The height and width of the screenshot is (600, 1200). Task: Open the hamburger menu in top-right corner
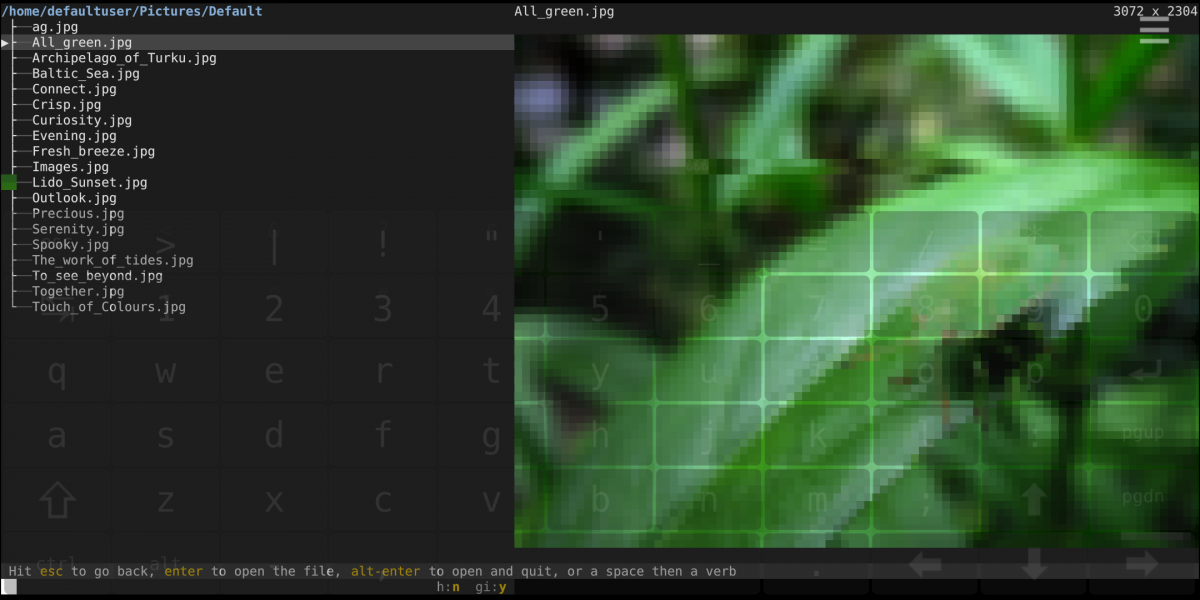click(x=1153, y=29)
